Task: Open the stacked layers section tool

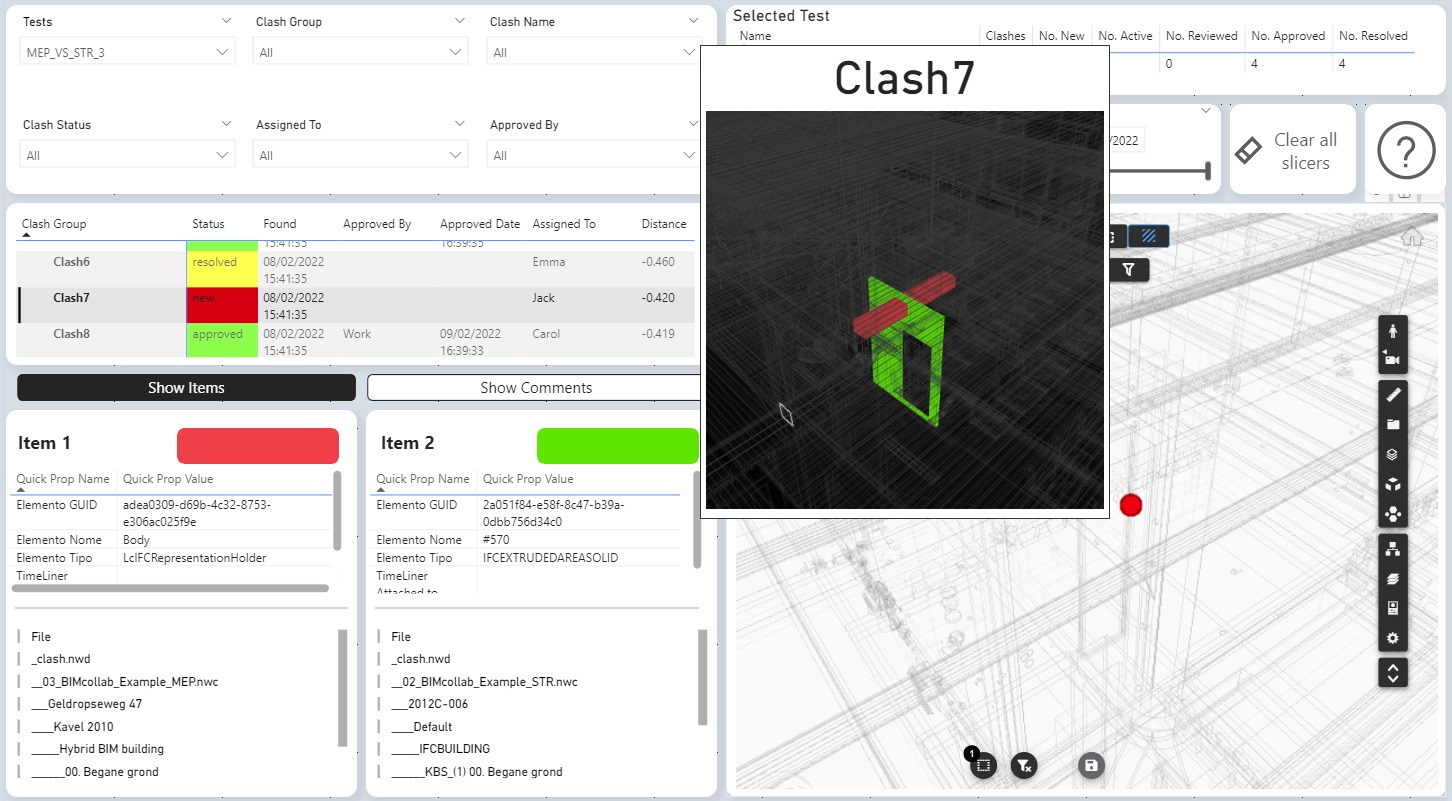Action: click(x=1393, y=454)
